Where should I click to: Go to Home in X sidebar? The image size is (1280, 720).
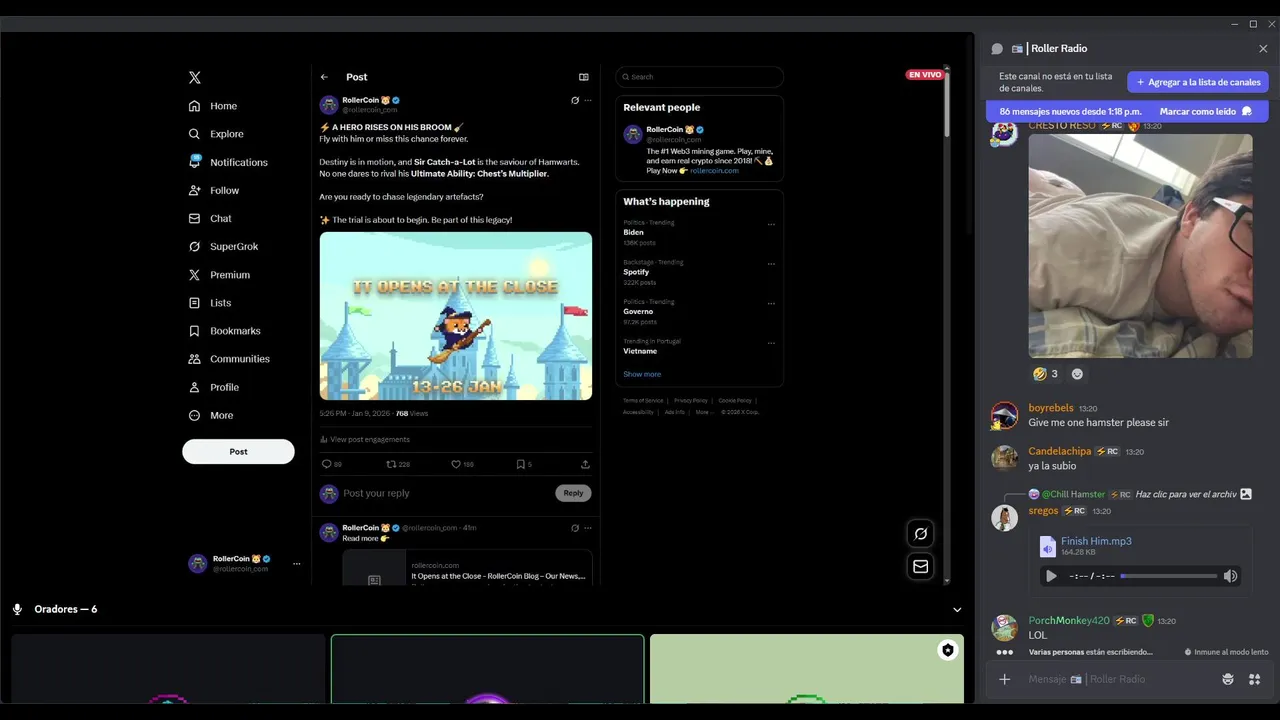click(213, 106)
